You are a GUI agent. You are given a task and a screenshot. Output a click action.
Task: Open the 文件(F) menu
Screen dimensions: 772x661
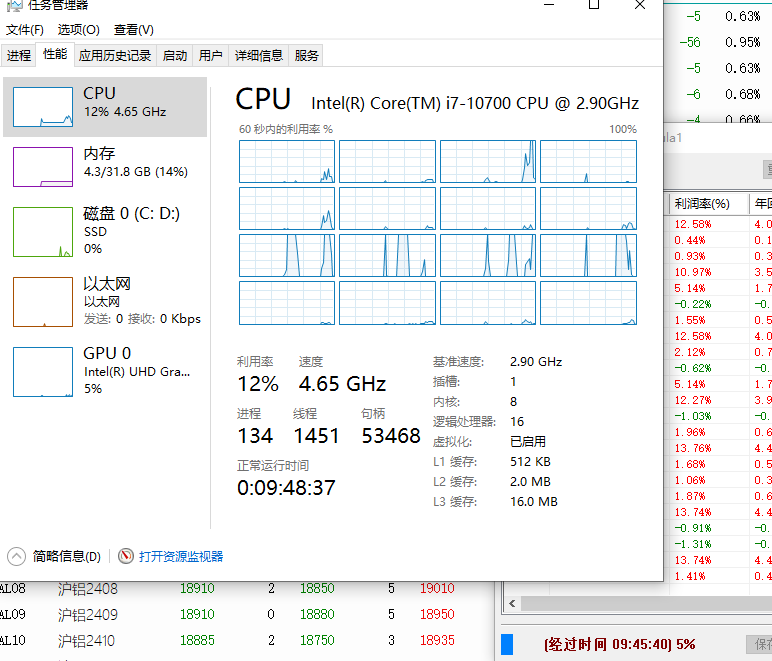tap(25, 30)
